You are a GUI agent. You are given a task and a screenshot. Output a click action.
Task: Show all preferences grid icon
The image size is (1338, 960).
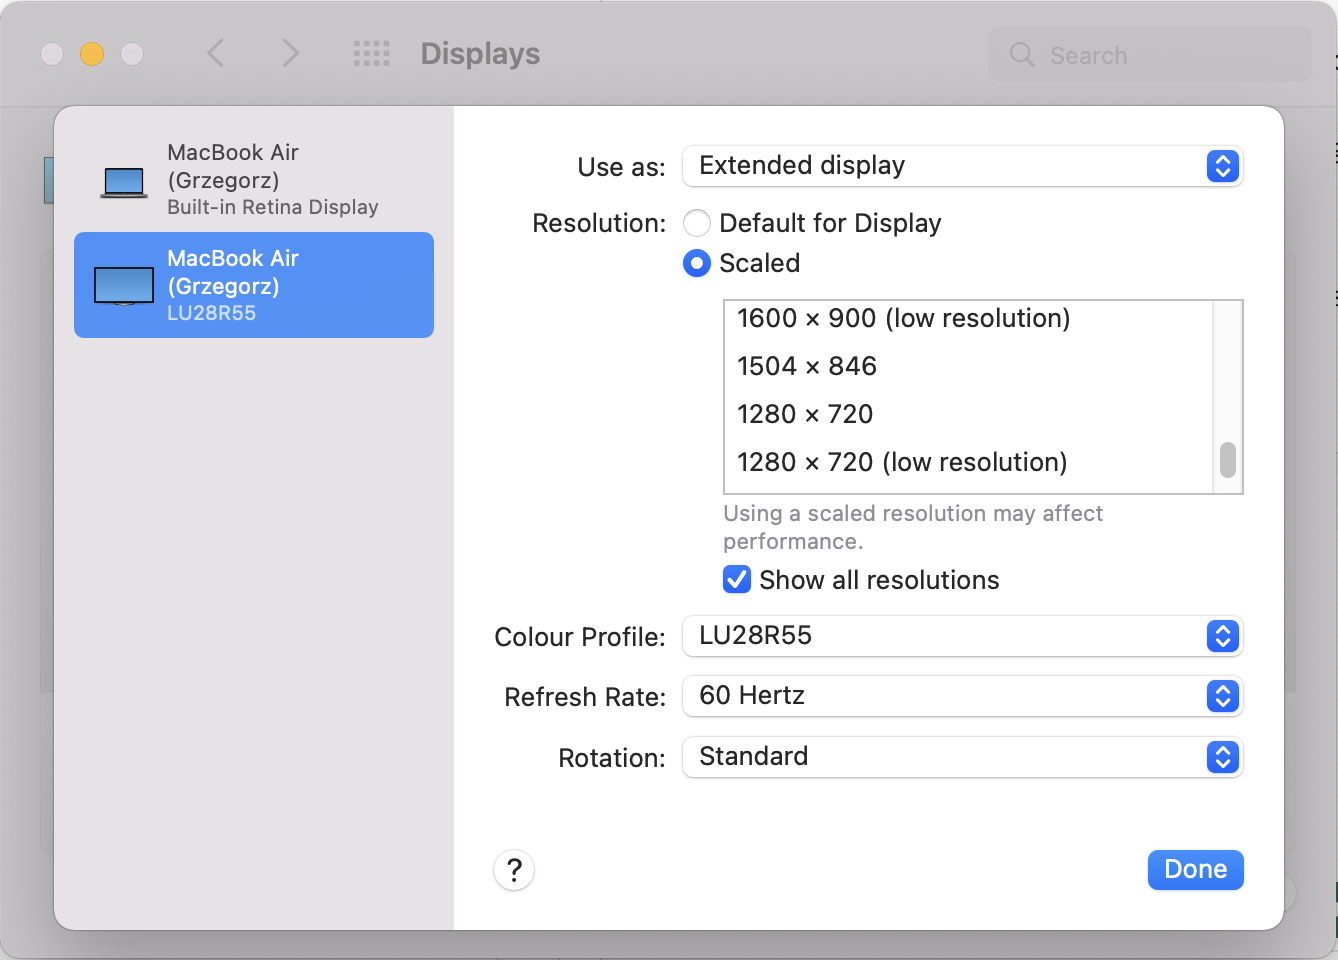(x=372, y=54)
